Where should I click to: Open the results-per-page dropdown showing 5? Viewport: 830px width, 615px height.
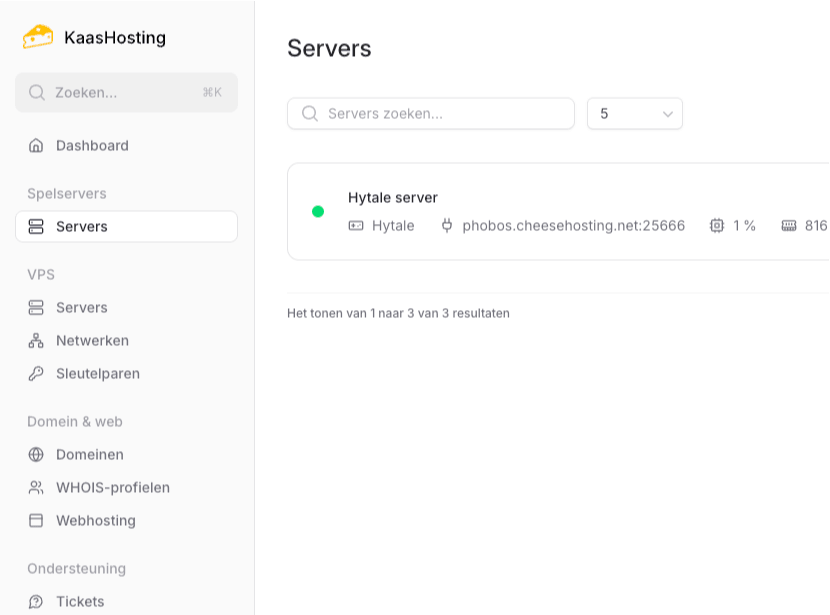[634, 113]
